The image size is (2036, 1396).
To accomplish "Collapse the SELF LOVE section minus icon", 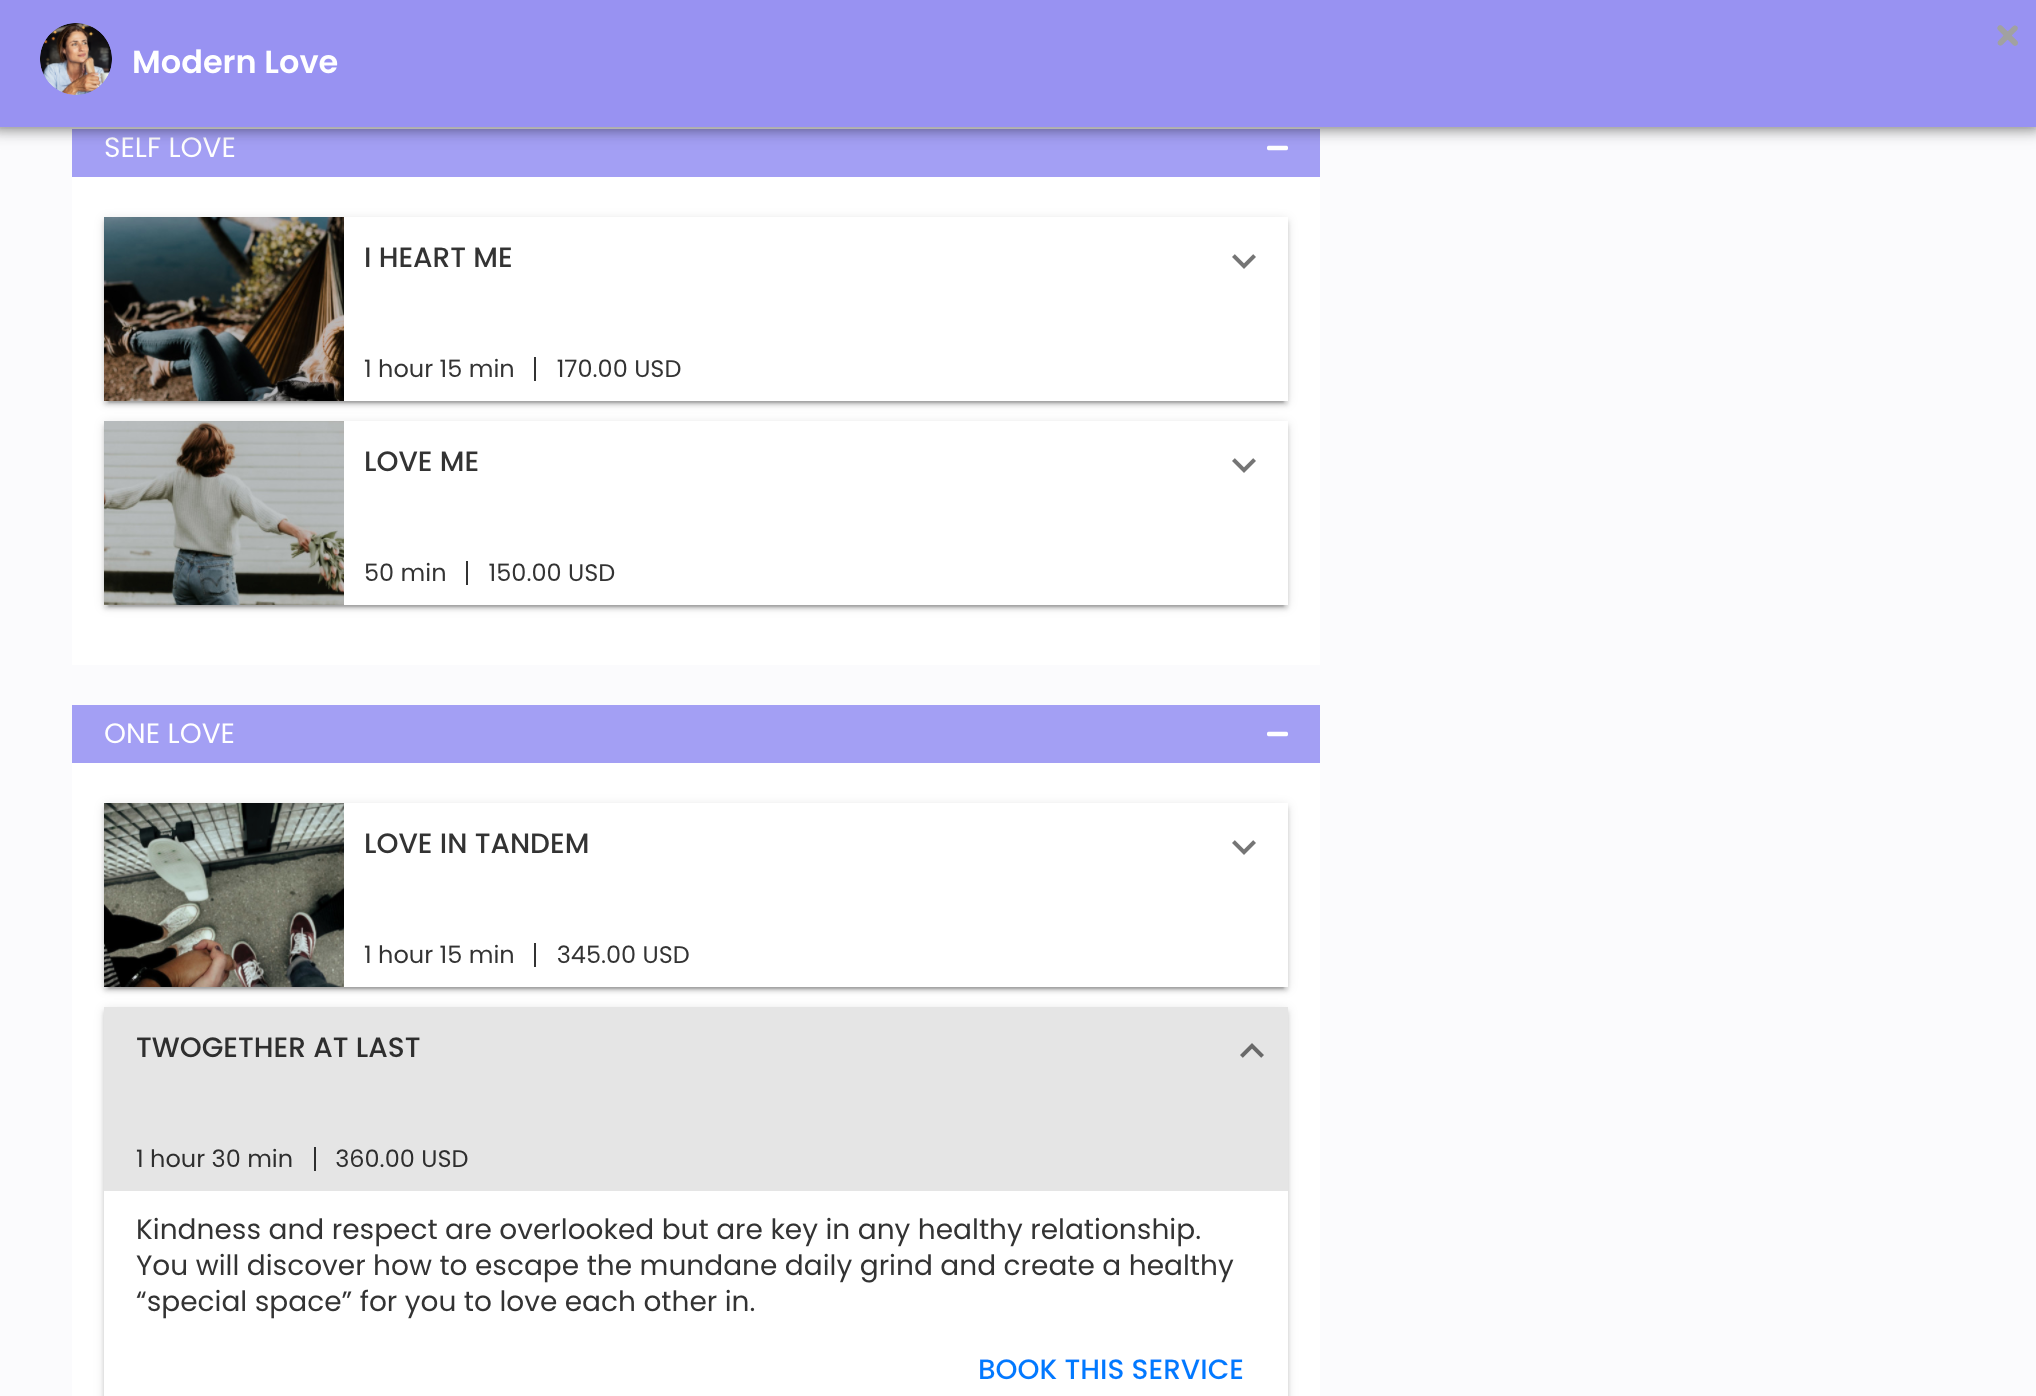I will pos(1277,148).
